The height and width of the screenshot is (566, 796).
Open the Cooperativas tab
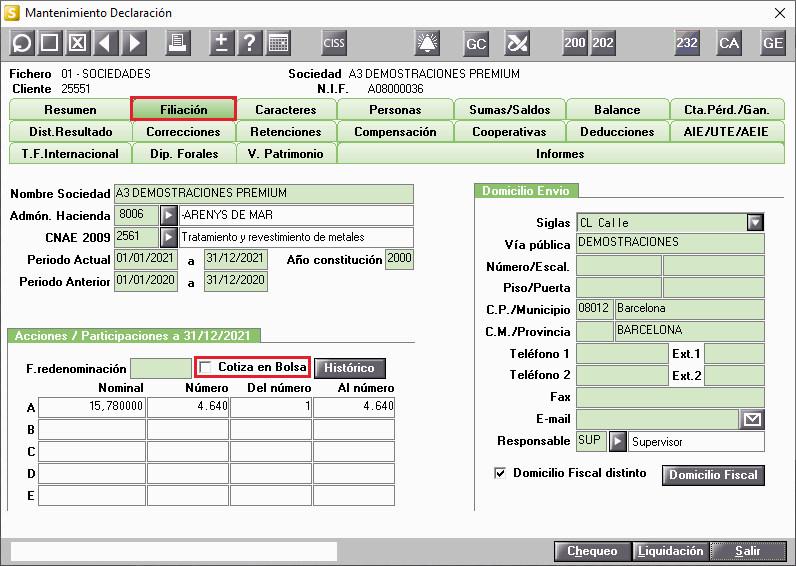click(509, 131)
